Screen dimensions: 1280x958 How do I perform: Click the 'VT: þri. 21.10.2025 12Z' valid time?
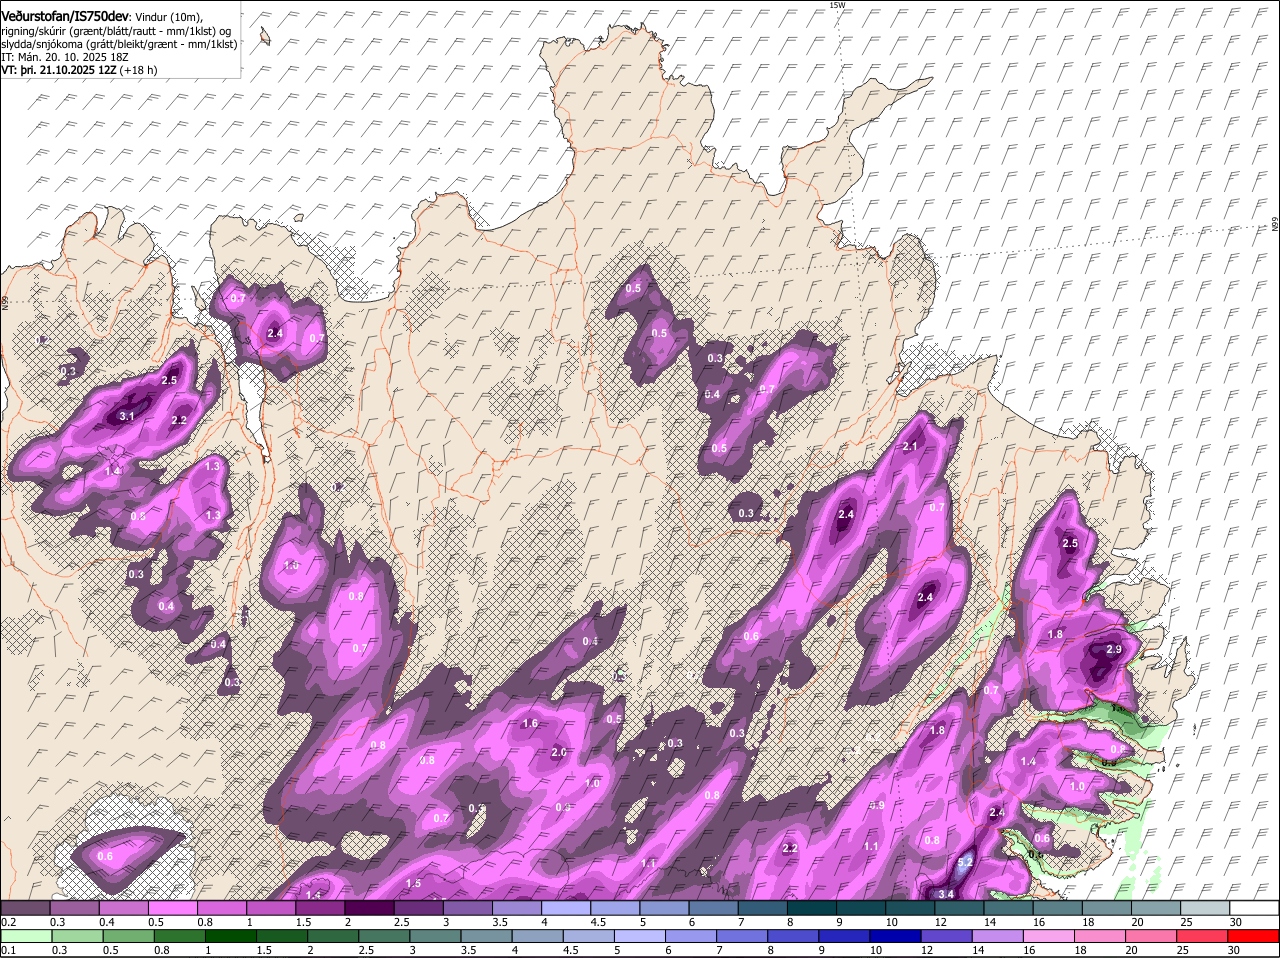click(x=59, y=70)
